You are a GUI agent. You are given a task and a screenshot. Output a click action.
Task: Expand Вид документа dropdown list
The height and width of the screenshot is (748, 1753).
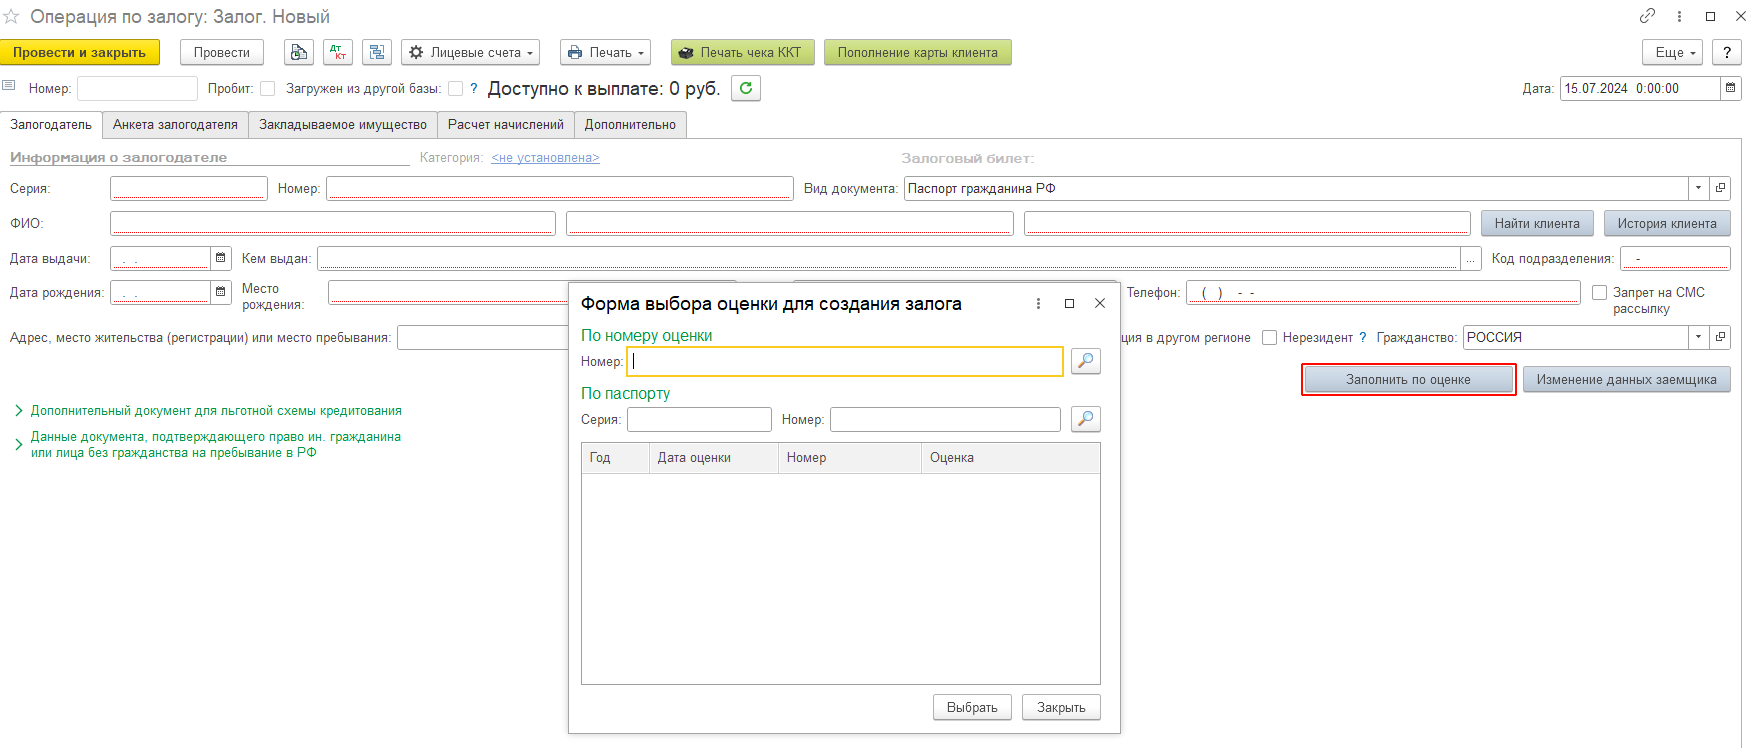click(x=1698, y=188)
